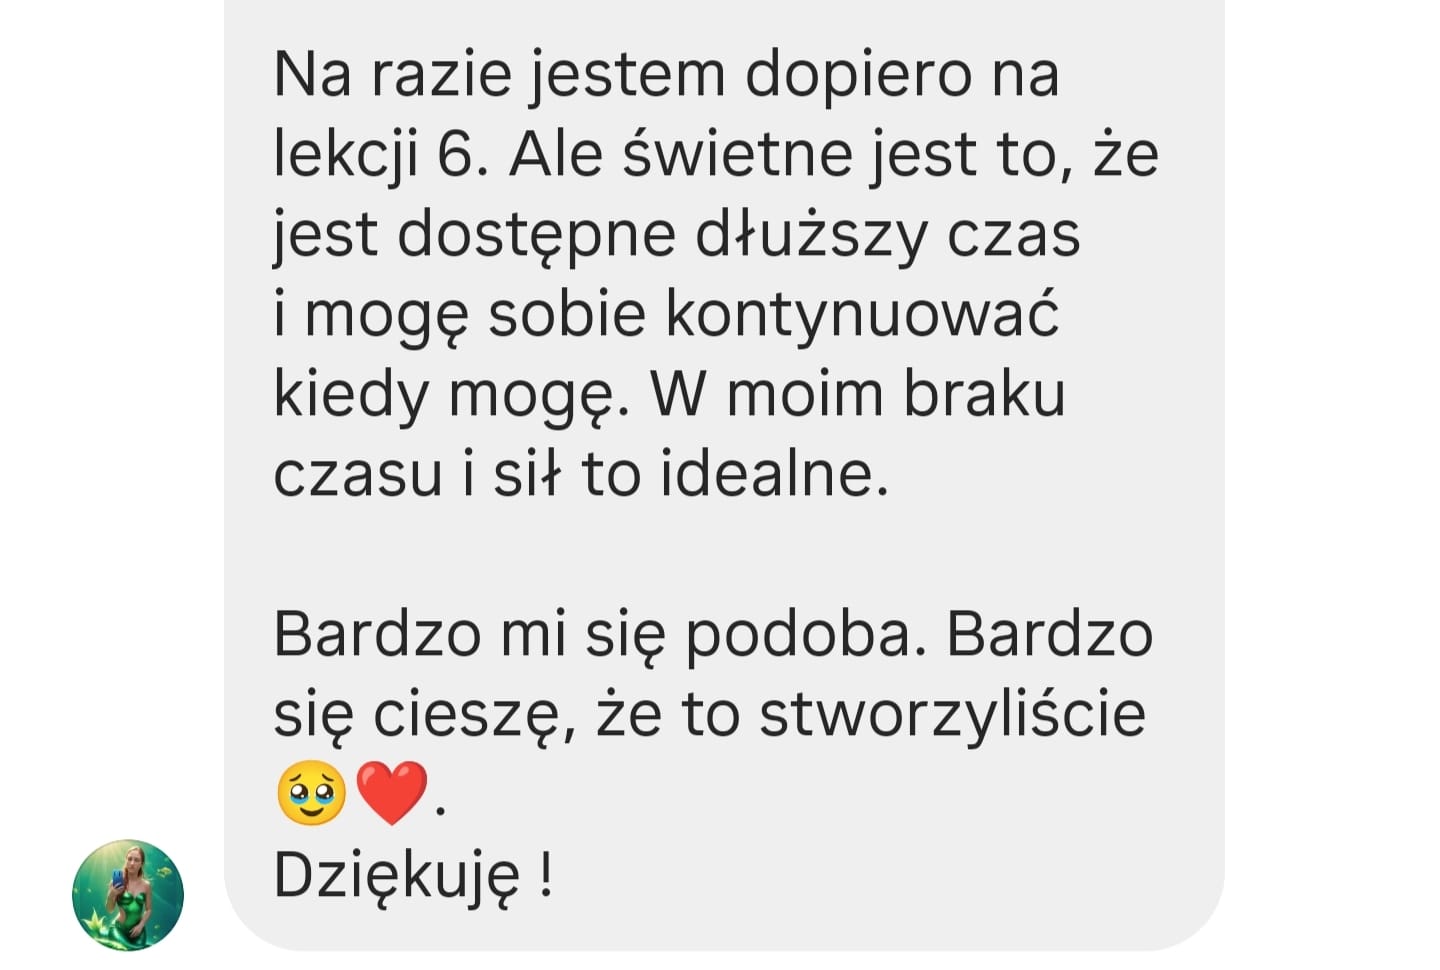Click "Na razie" at the message start
This screenshot has height=970, width=1440.
tap(393, 75)
